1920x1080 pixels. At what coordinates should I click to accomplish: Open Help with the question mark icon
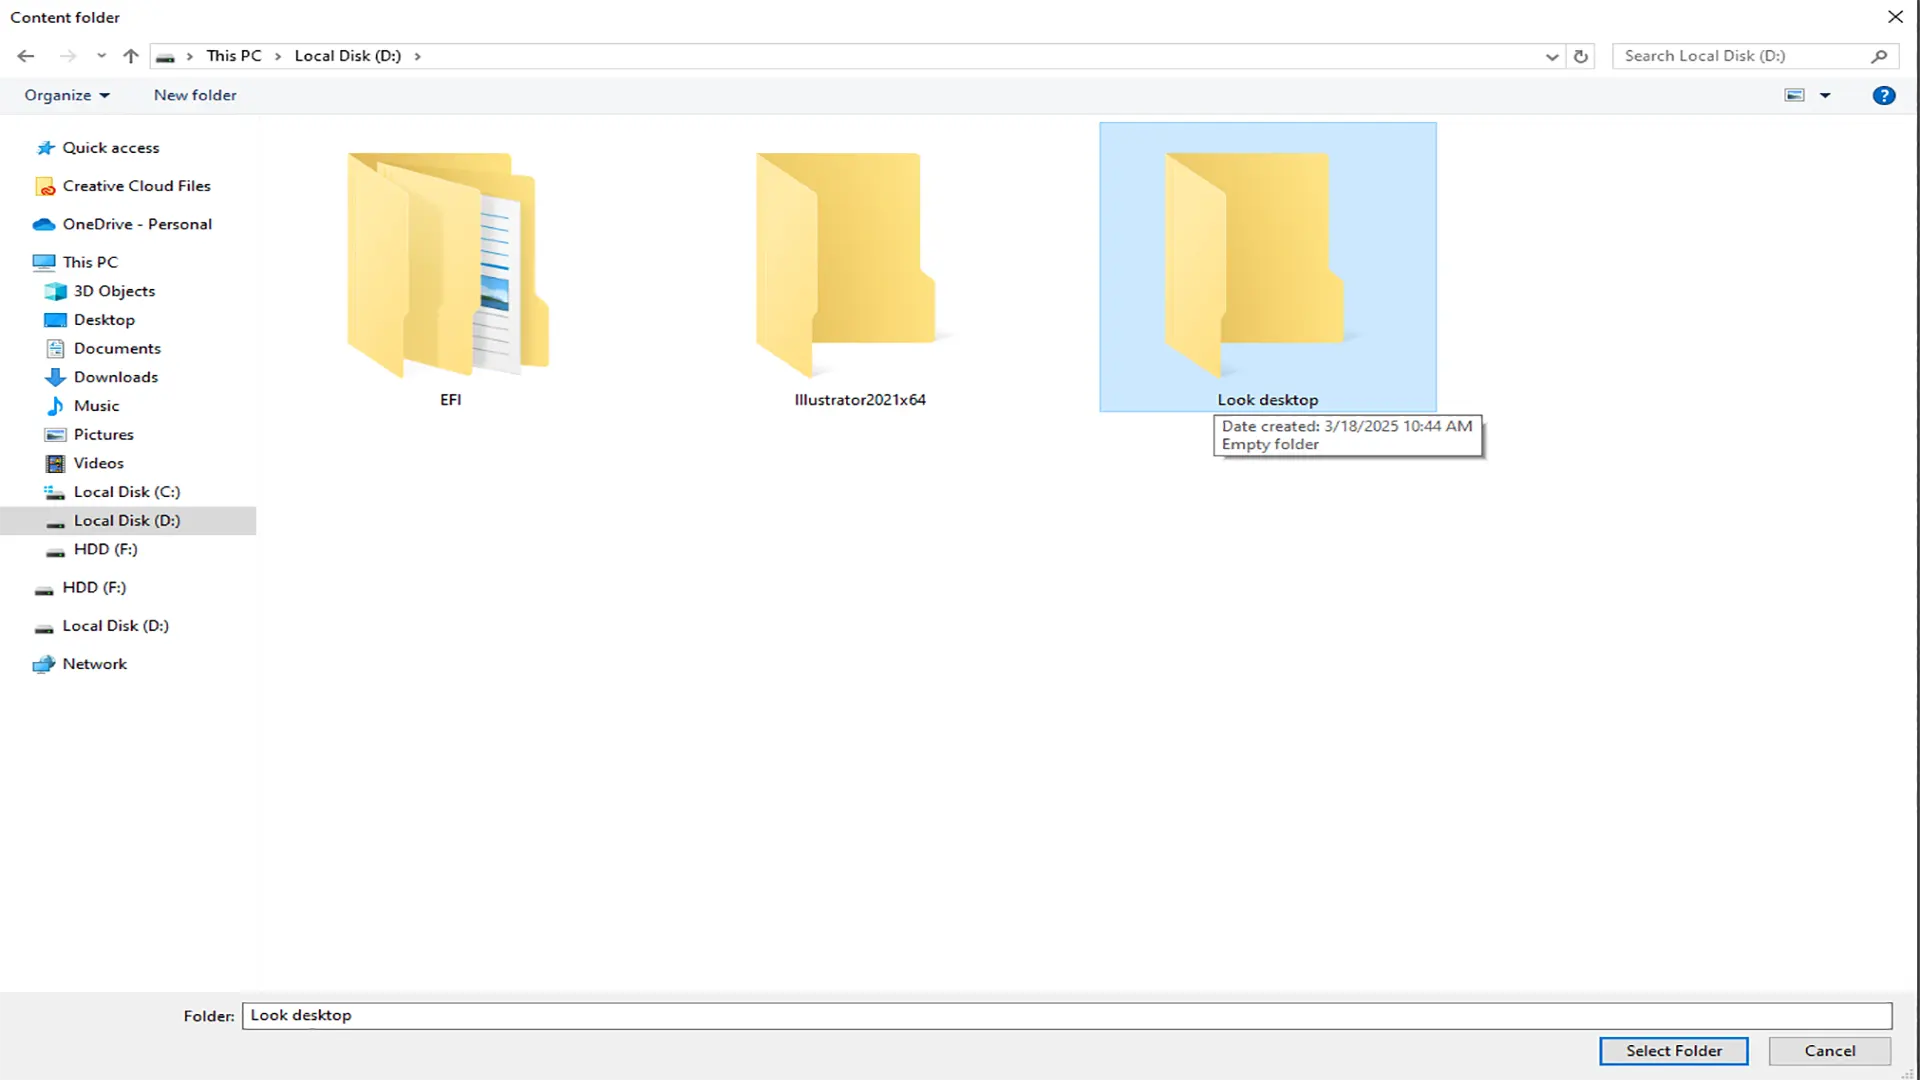coord(1884,95)
